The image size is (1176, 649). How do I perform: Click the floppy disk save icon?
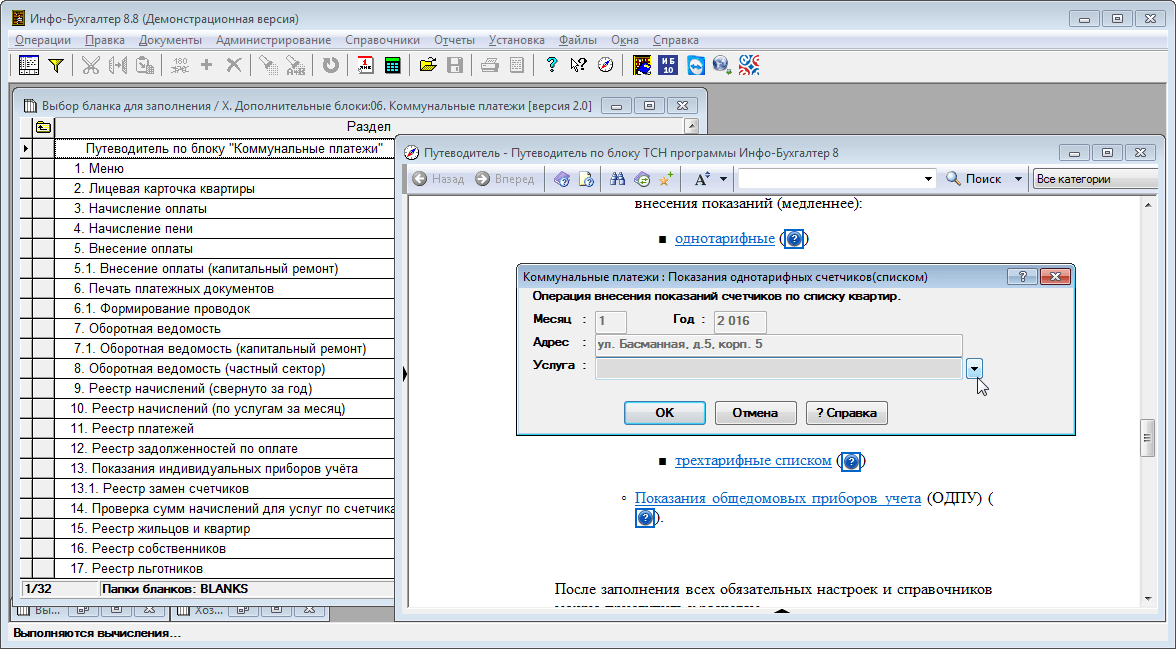[x=454, y=65]
